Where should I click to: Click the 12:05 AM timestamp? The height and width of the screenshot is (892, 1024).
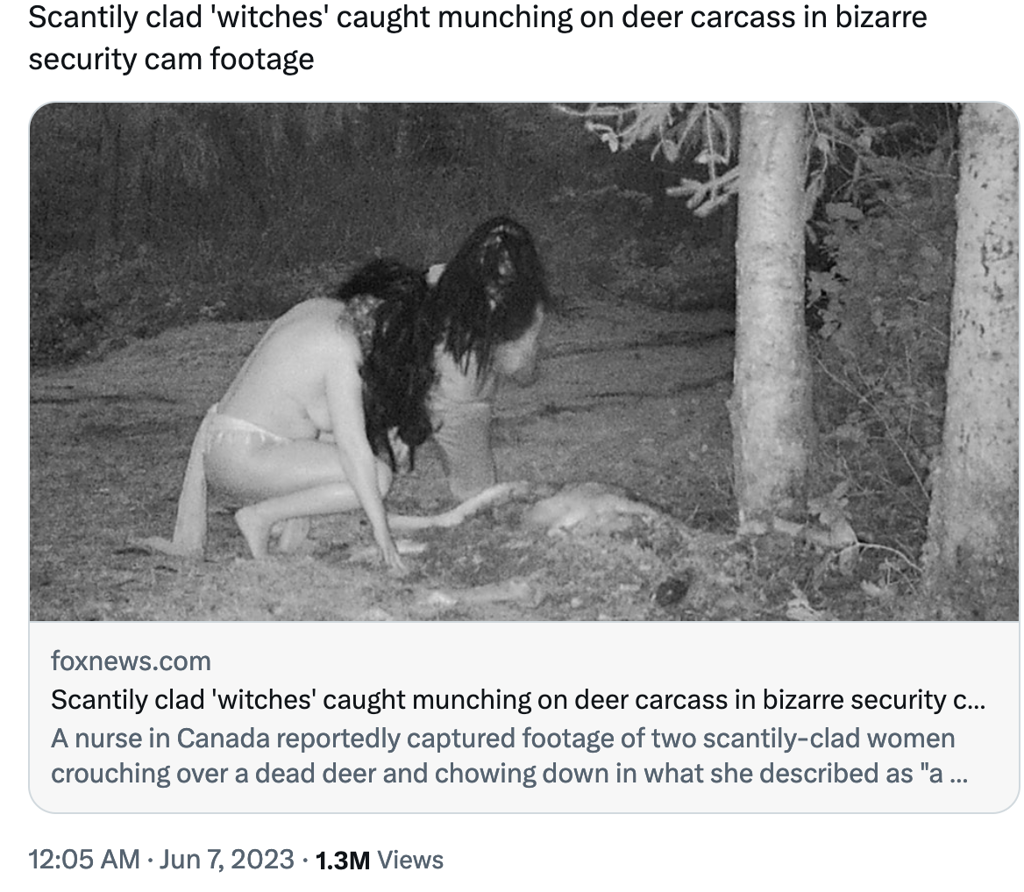(x=85, y=860)
